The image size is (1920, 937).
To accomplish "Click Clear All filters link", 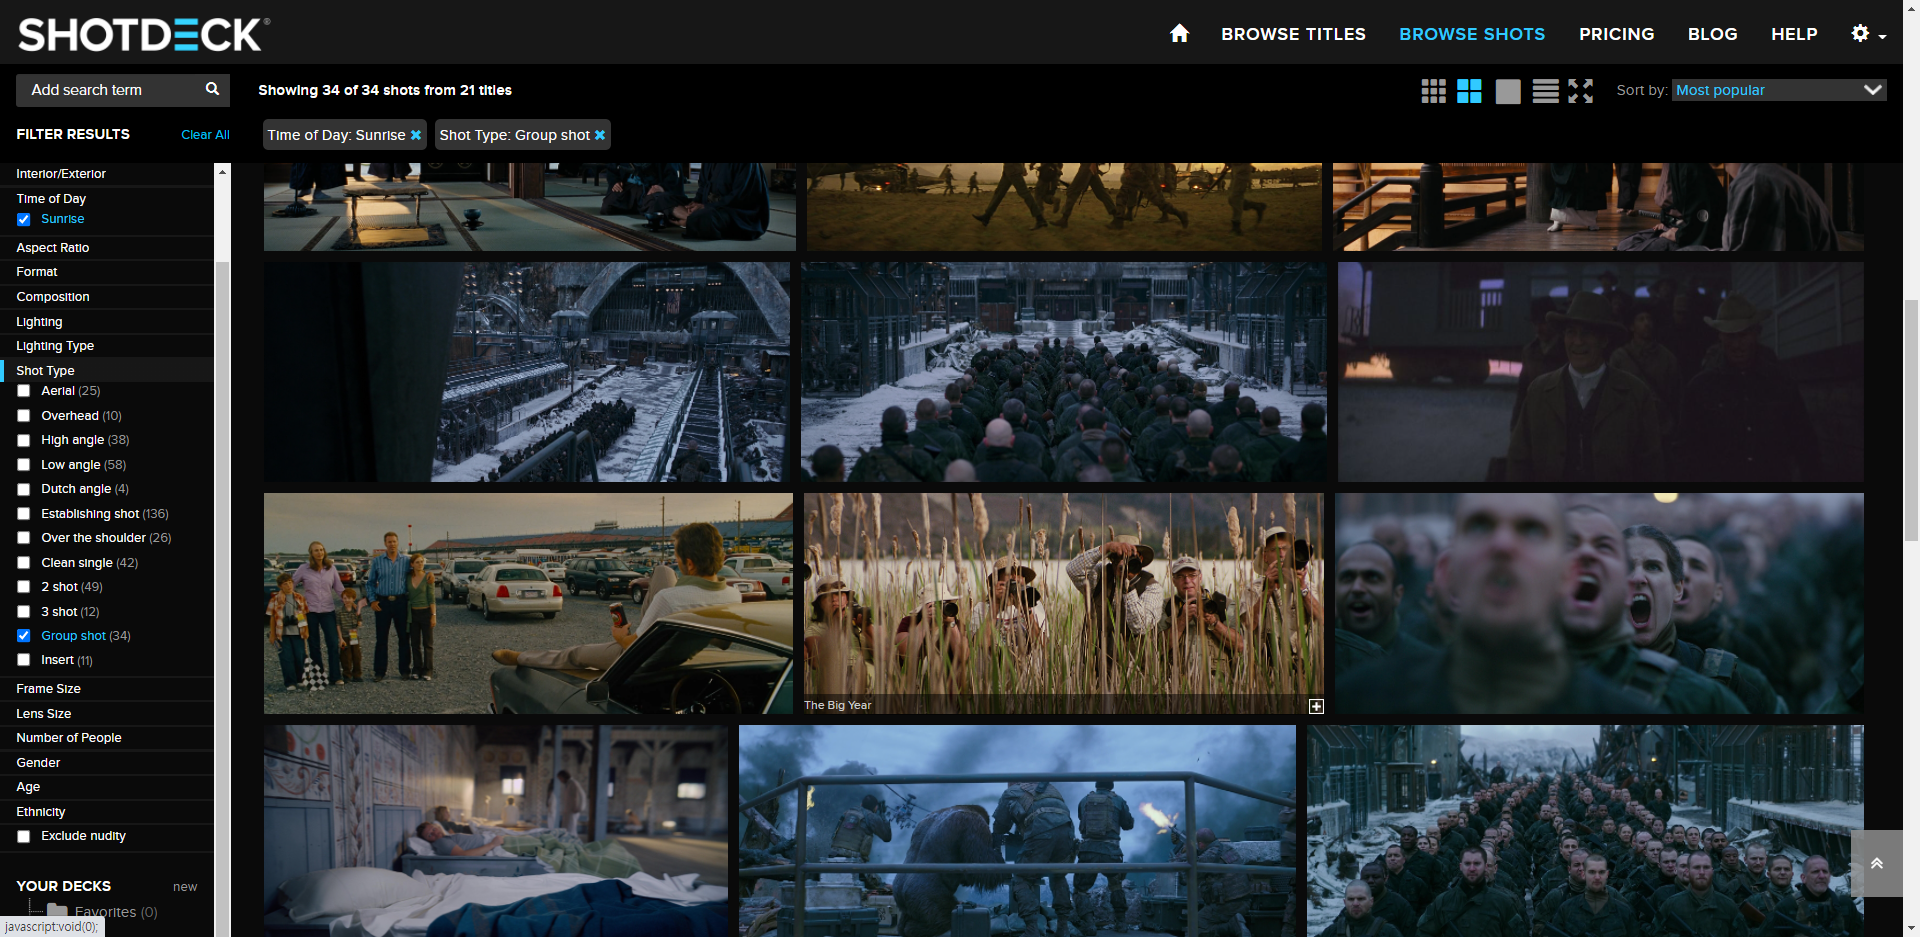I will (205, 135).
